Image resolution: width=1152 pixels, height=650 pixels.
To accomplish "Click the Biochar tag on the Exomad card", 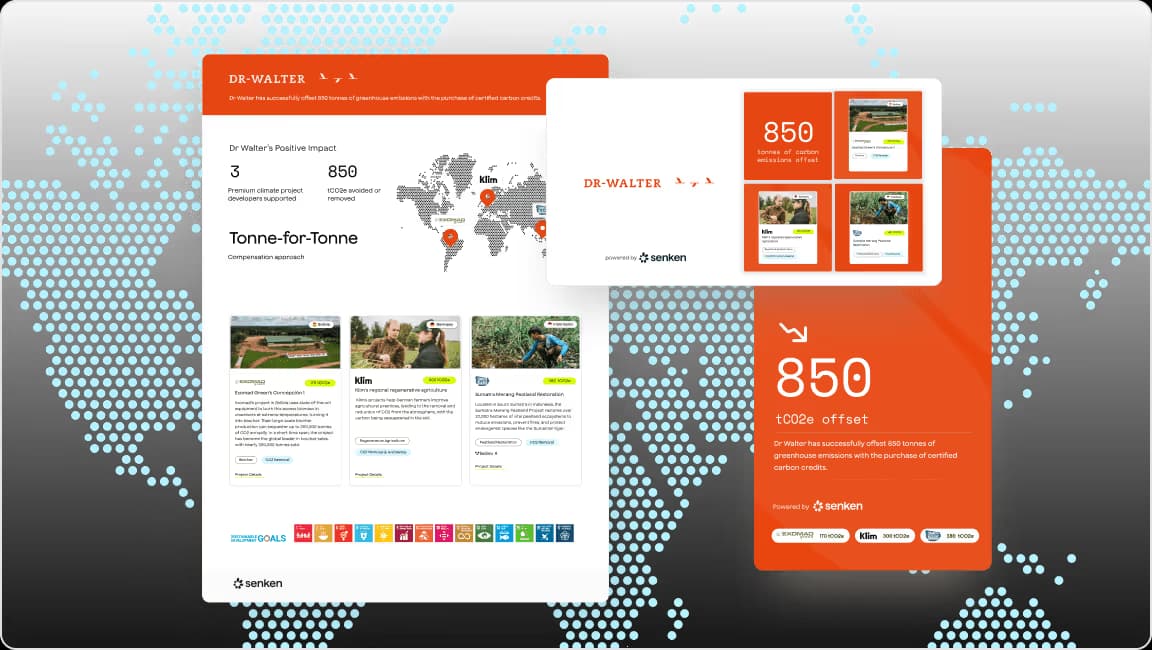I will (245, 460).
